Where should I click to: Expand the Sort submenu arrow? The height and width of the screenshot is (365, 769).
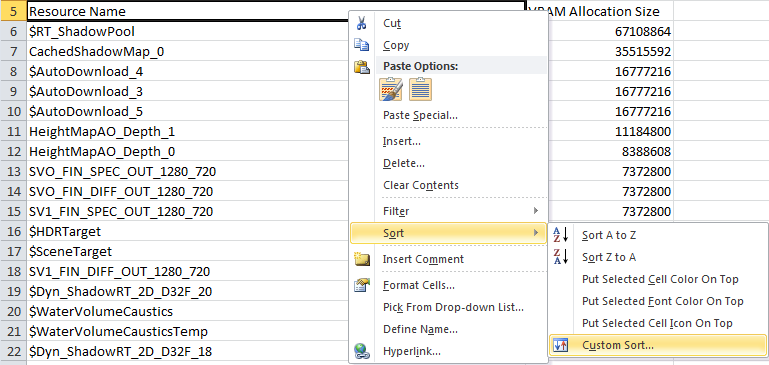[536, 233]
